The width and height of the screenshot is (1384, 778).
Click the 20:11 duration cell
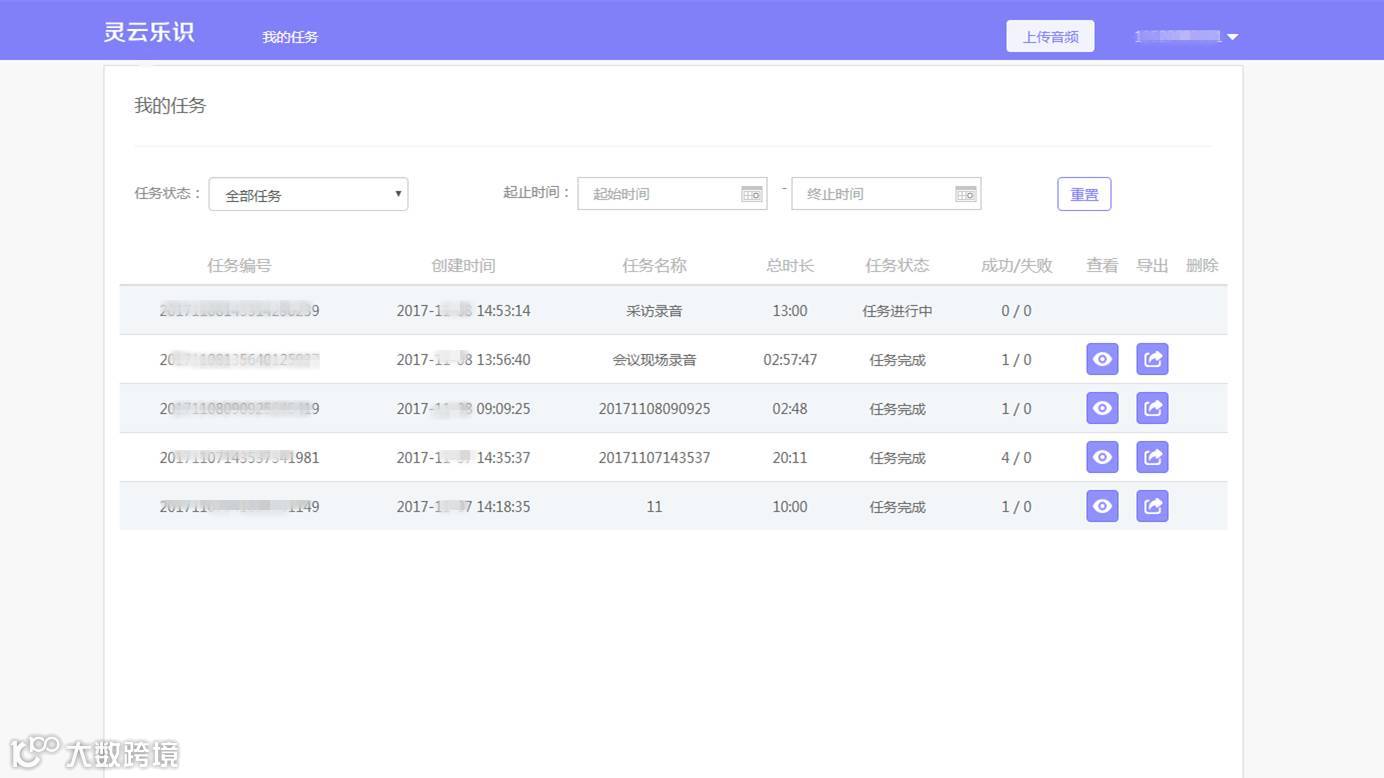pyautogui.click(x=790, y=458)
